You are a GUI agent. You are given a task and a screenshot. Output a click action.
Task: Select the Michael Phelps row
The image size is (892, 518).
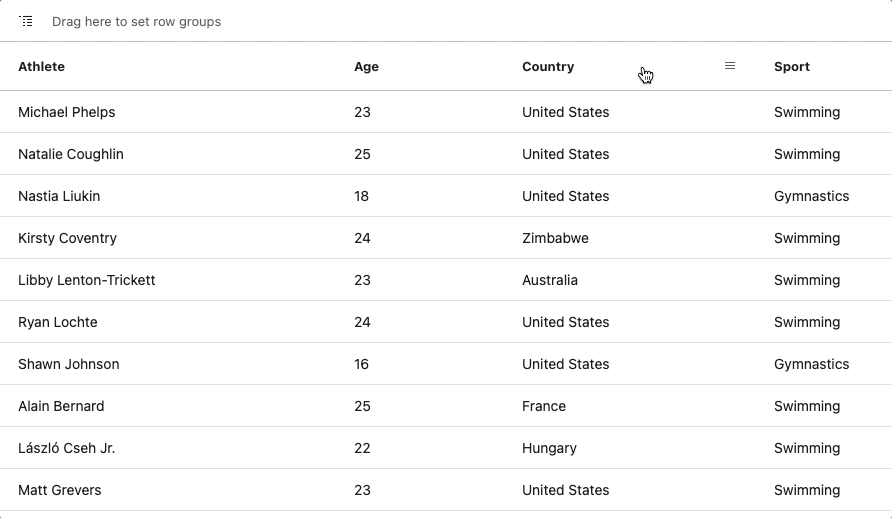446,112
